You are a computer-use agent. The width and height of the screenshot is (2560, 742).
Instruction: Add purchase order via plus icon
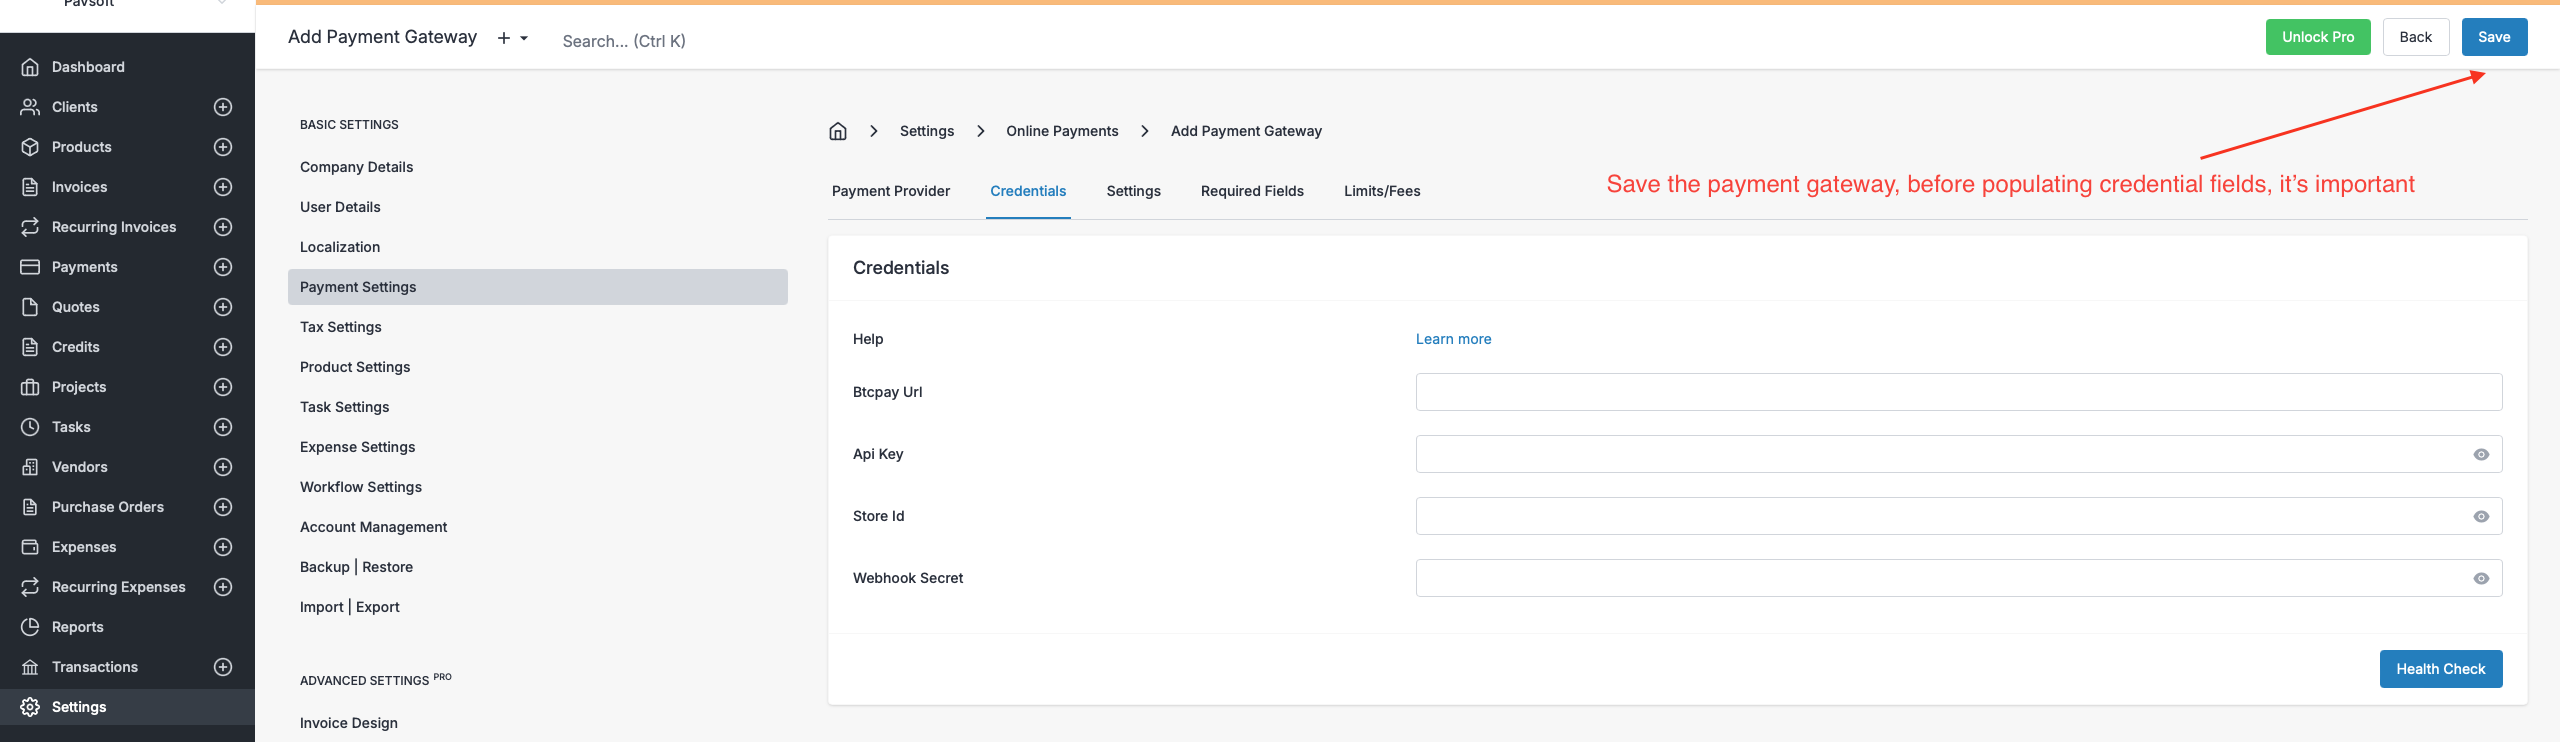click(x=223, y=507)
